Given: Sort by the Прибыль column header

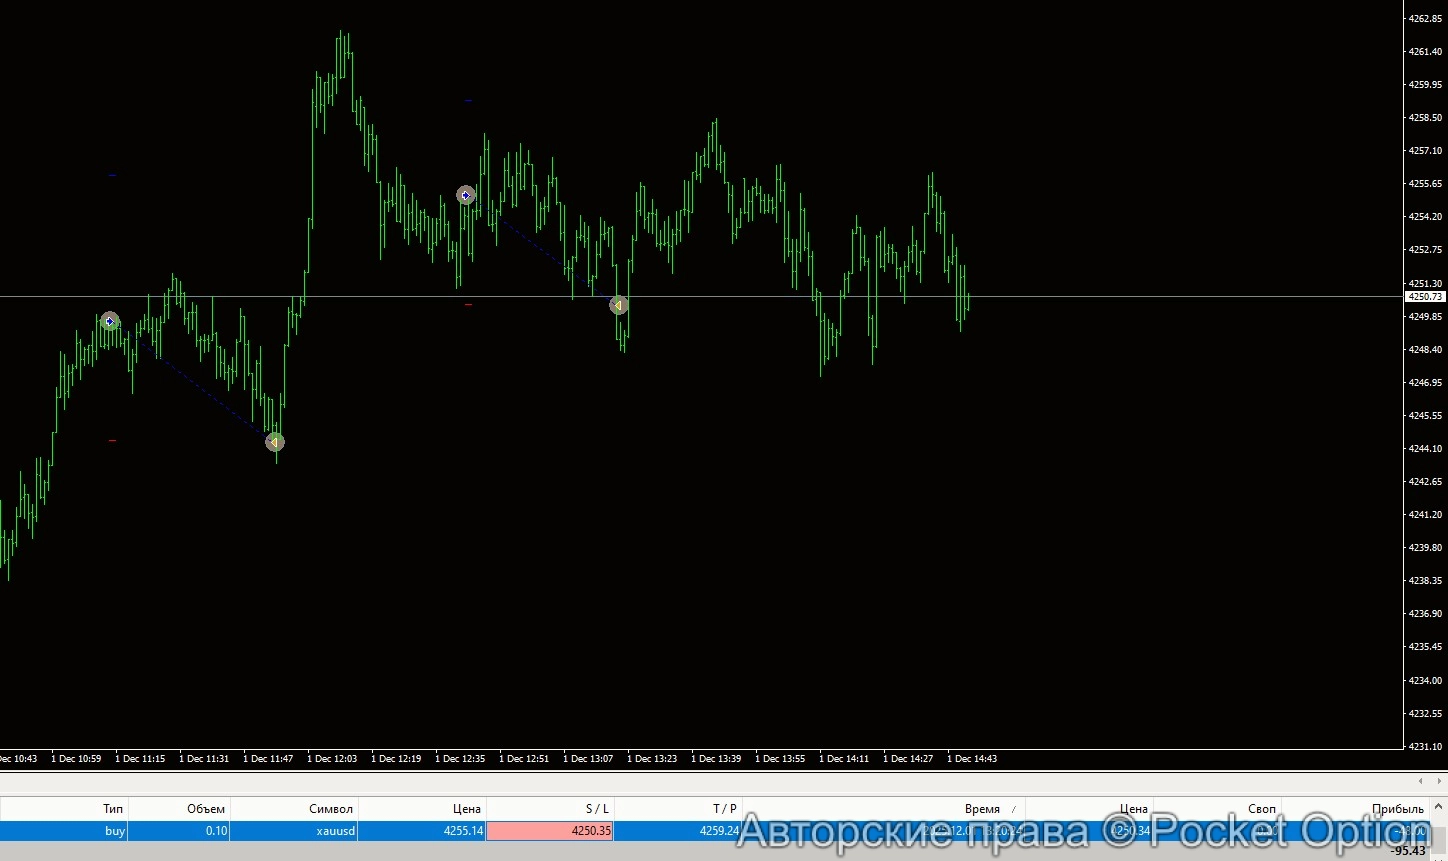Looking at the screenshot, I should [1397, 809].
